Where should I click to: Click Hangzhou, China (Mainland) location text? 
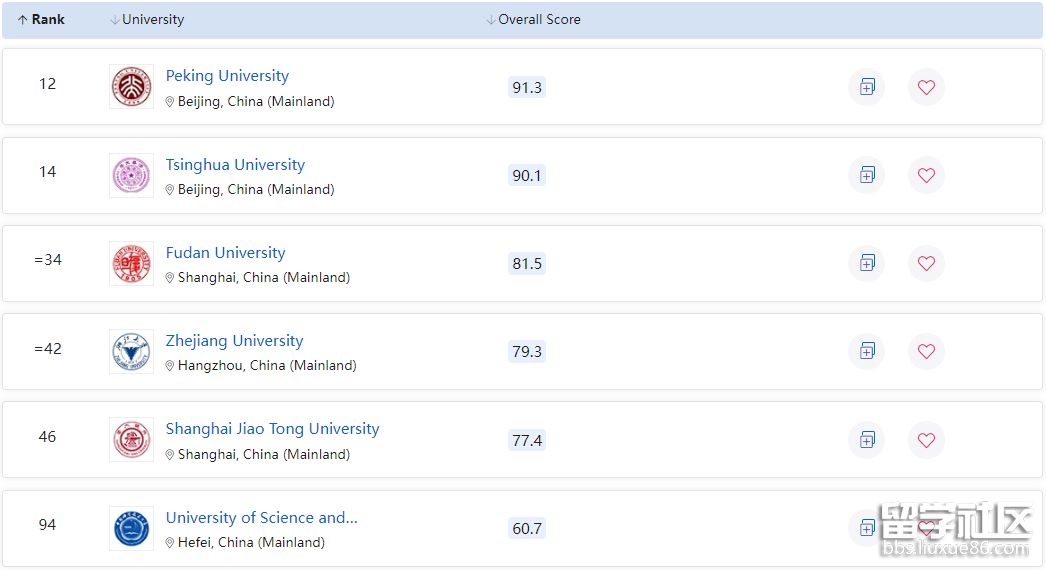pos(267,365)
